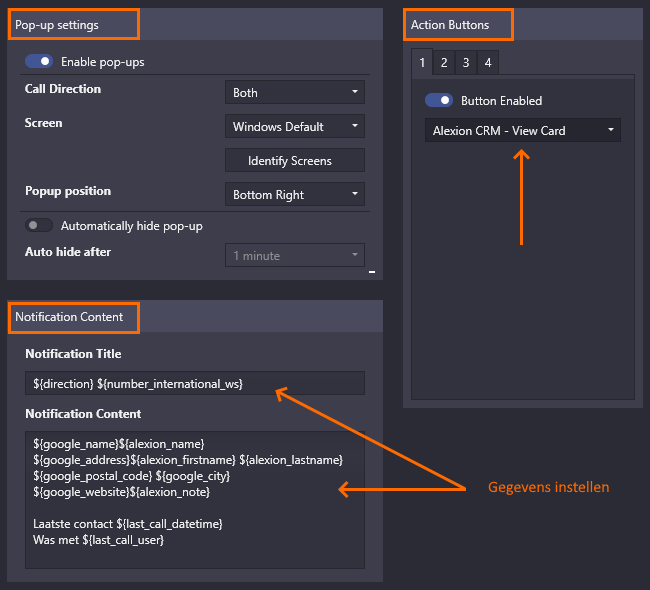
Task: Toggle the Enable pop-ups switch
Action: pos(39,61)
